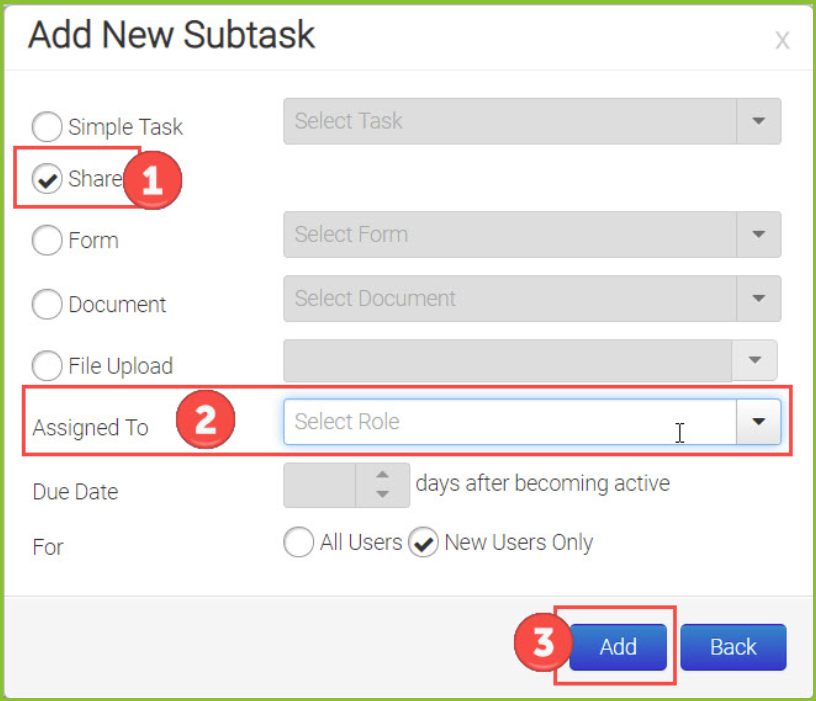Select the New Users Only option
This screenshot has width=816, height=701.
pos(423,542)
